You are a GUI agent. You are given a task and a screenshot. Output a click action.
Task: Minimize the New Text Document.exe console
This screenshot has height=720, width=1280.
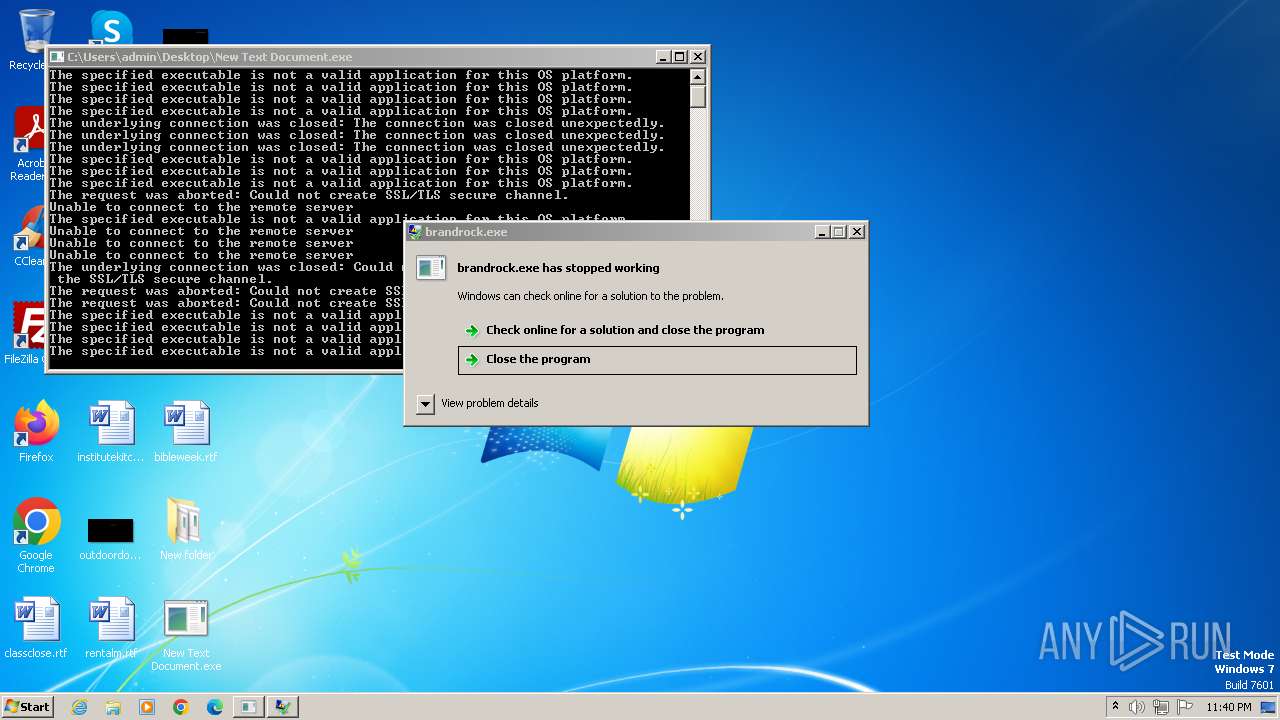[x=664, y=57]
